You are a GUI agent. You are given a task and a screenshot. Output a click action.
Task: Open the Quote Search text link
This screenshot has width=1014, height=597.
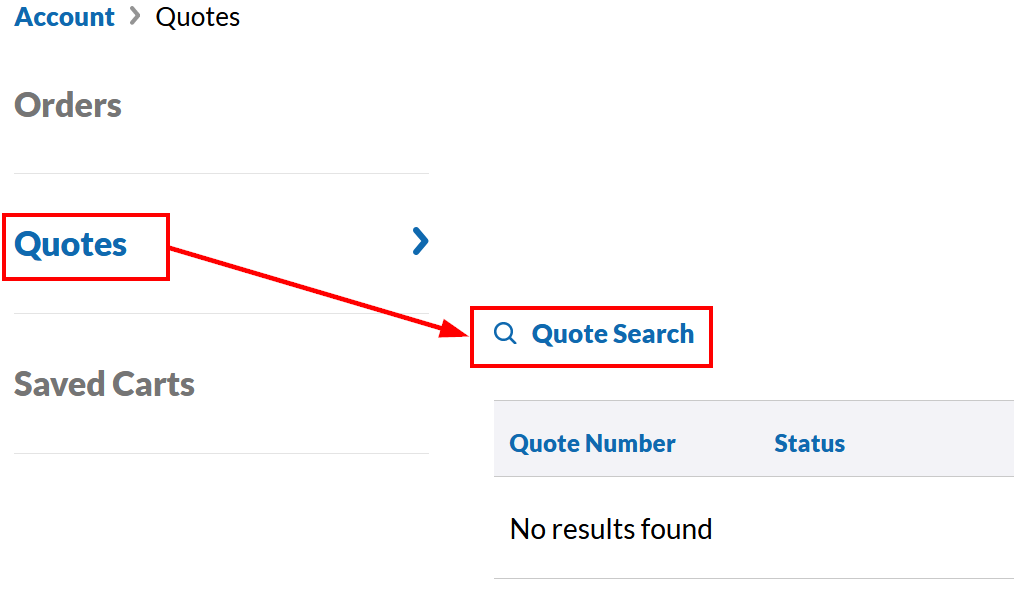tap(612, 334)
